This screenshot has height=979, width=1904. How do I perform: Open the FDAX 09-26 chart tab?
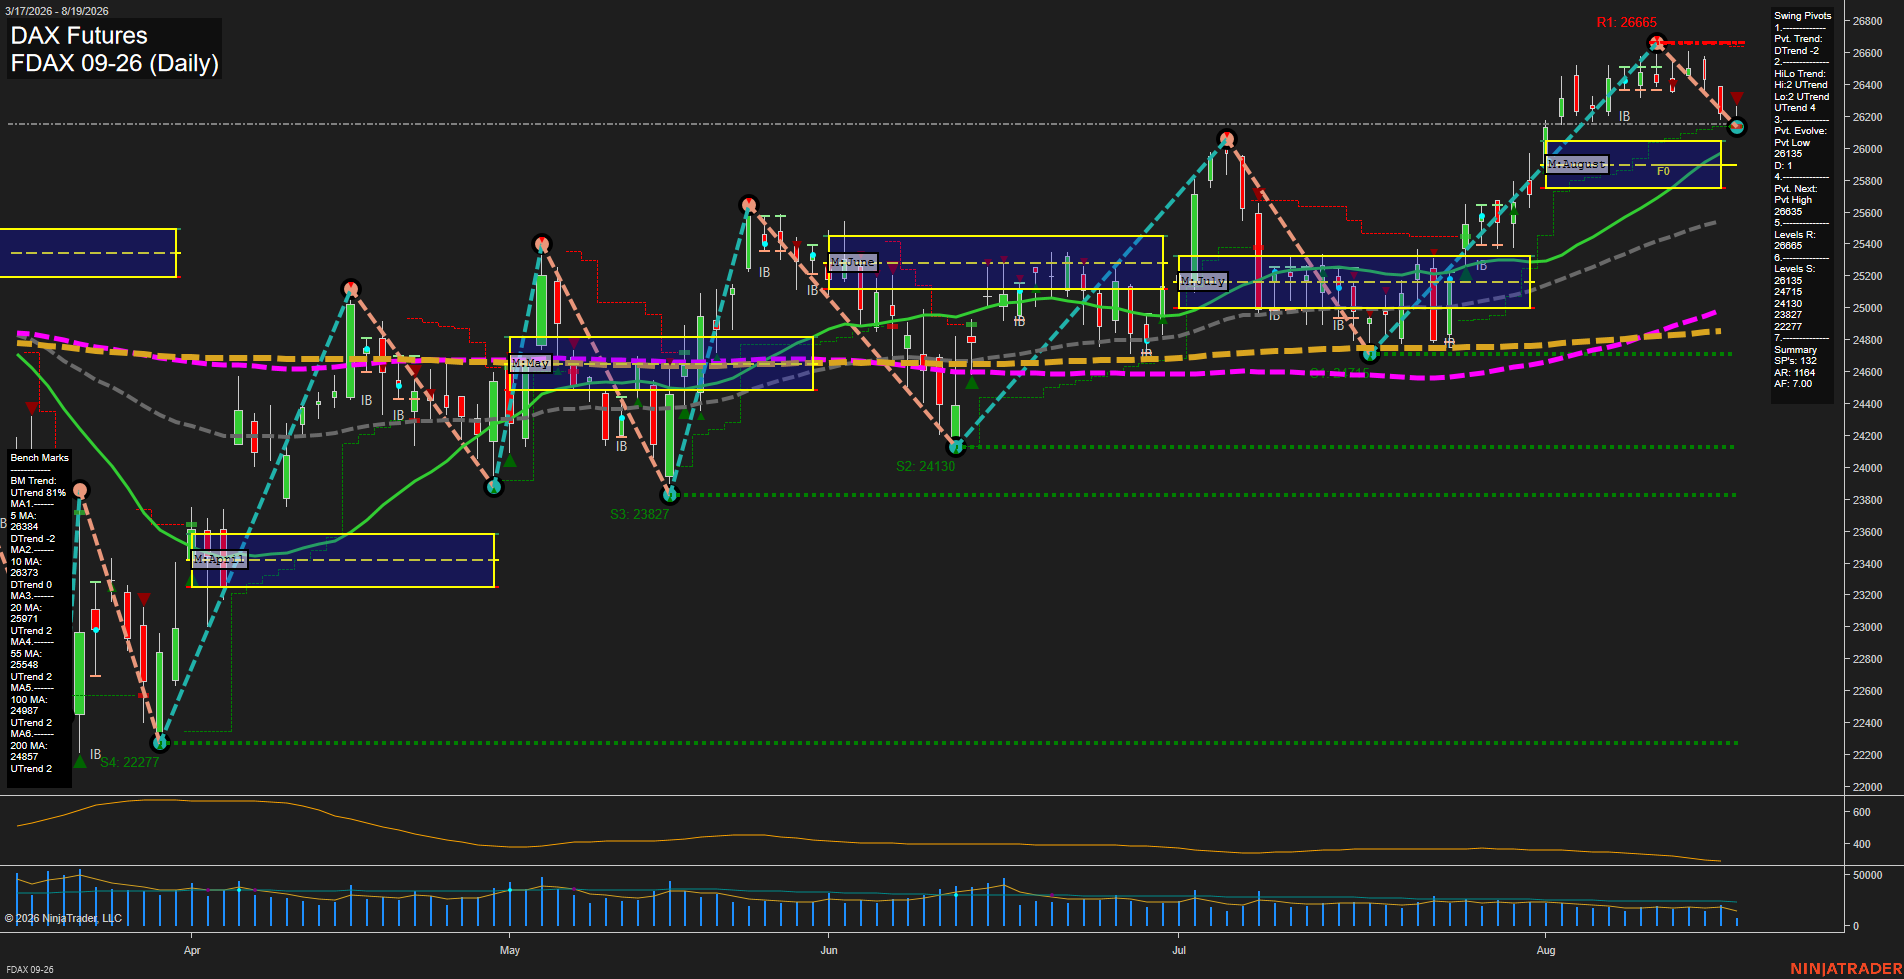(29, 969)
